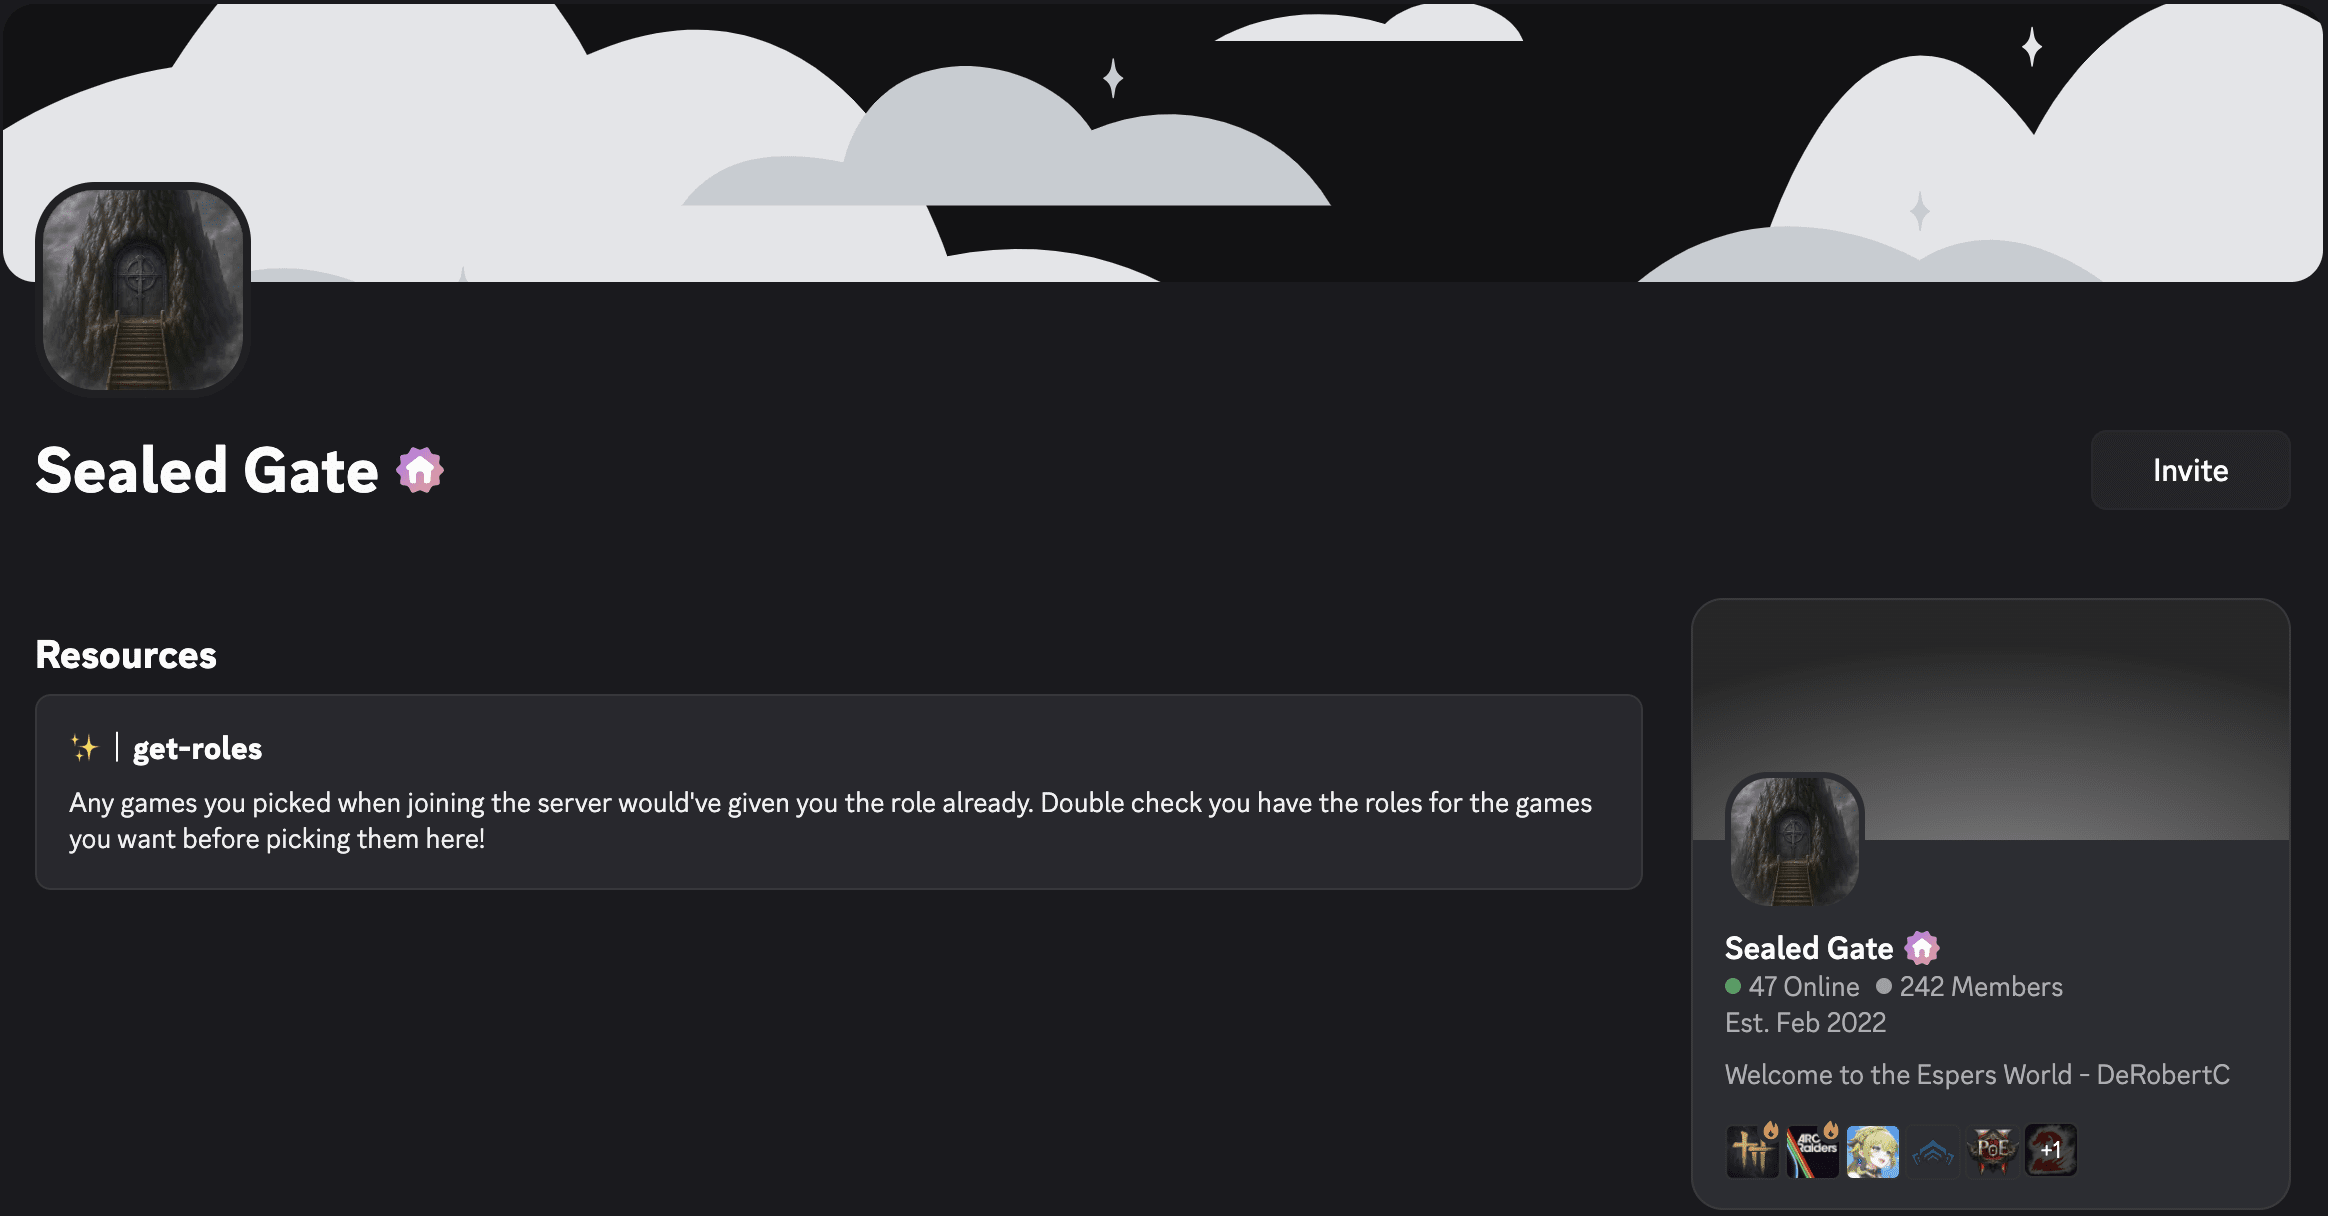Click the 242 Members count

point(1970,987)
